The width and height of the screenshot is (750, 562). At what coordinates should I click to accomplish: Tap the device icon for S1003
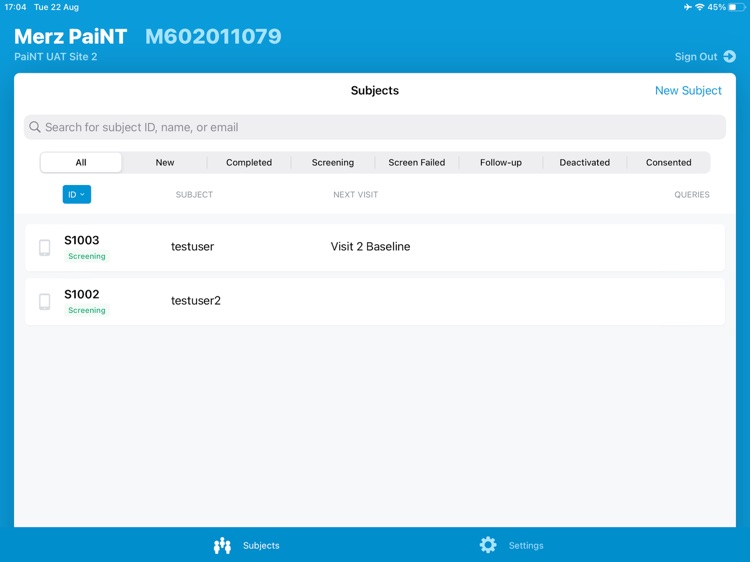coord(44,248)
